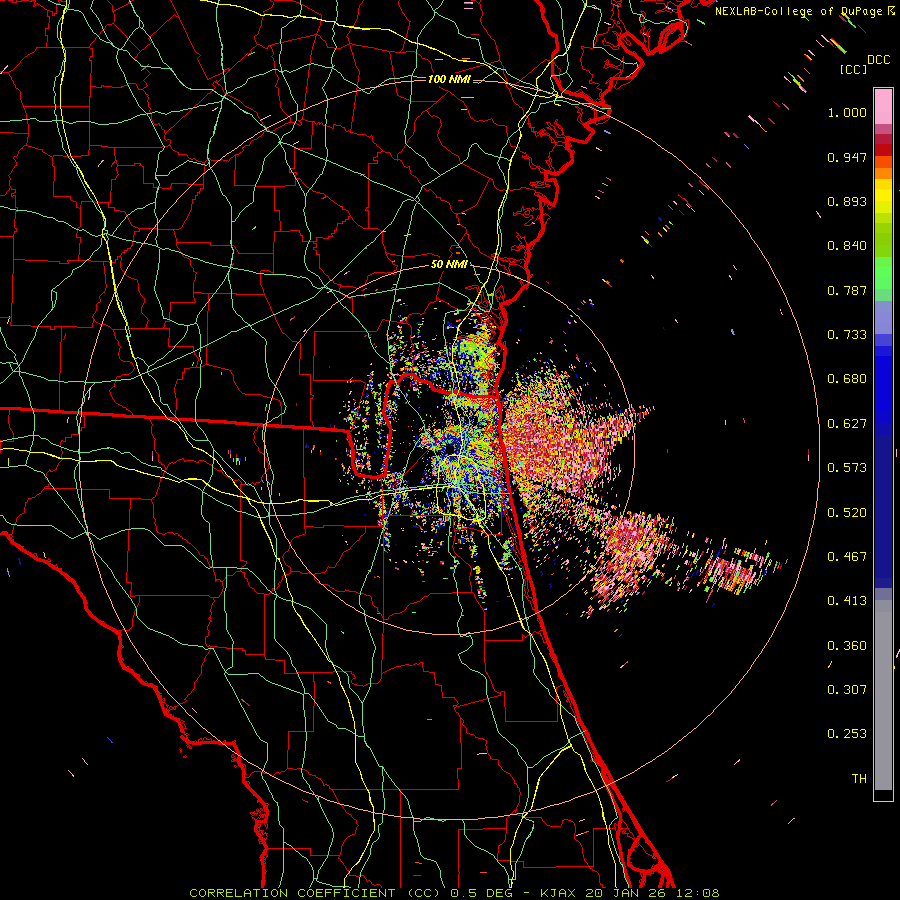Viewport: 900px width, 900px height.
Task: Click the TH threshold label
Action: 859,779
